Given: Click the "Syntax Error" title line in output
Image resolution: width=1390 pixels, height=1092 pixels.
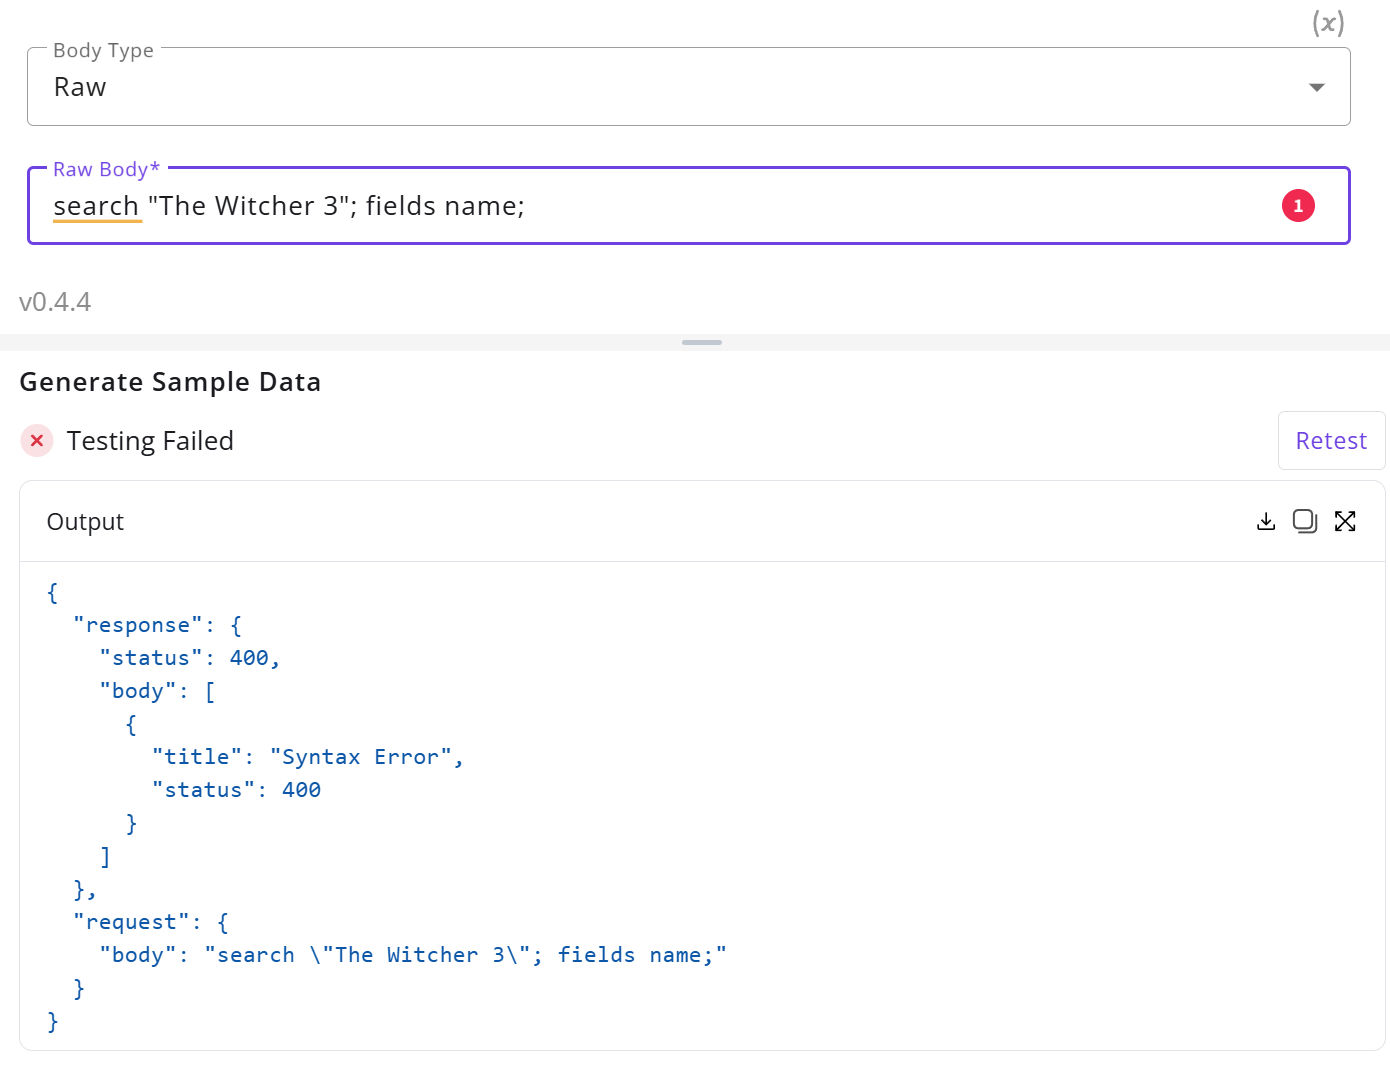Looking at the screenshot, I should (308, 757).
